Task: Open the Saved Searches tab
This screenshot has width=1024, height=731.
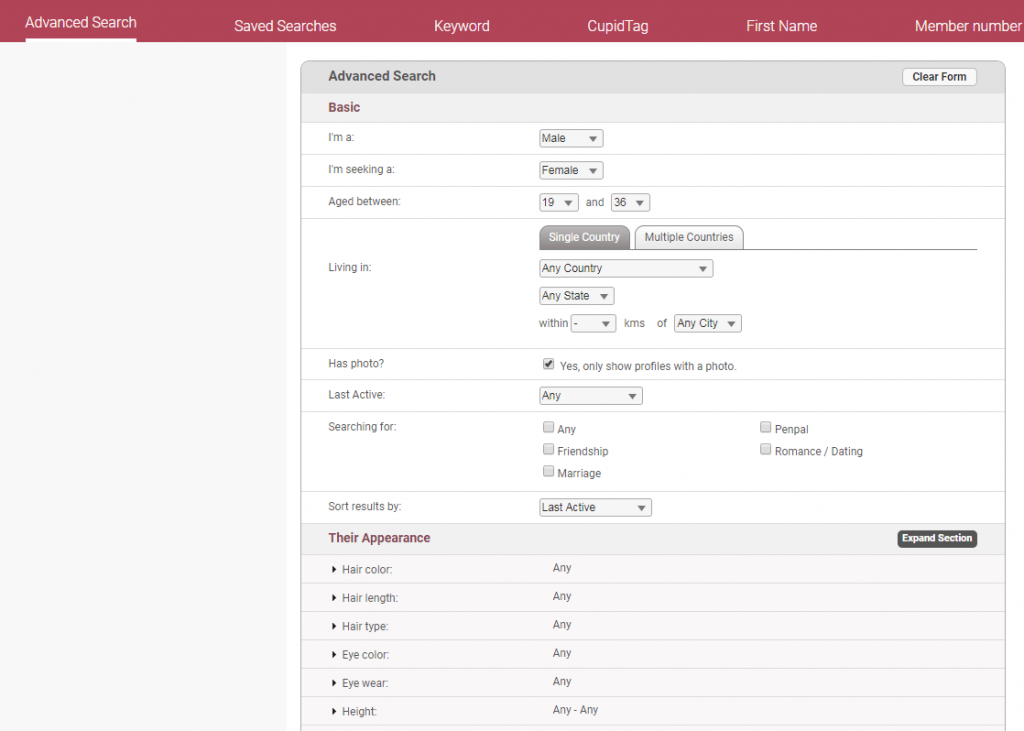Action: pyautogui.click(x=285, y=26)
